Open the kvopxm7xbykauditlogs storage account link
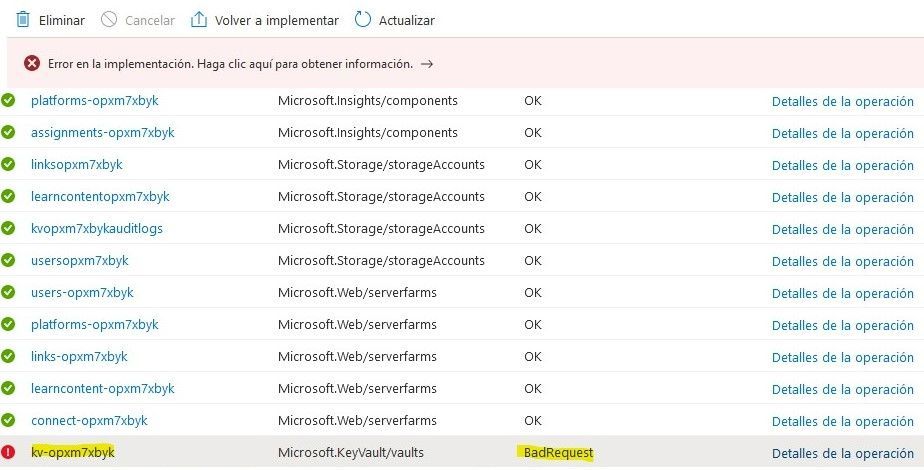Image resolution: width=924 pixels, height=470 pixels. (97, 229)
